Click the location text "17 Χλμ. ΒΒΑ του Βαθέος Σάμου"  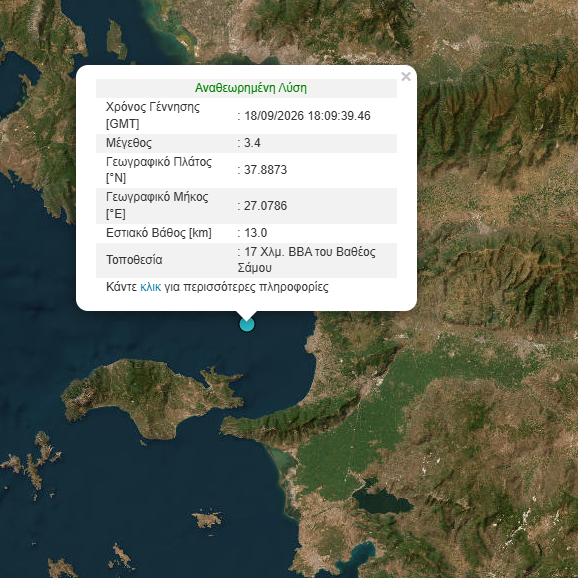(x=307, y=260)
